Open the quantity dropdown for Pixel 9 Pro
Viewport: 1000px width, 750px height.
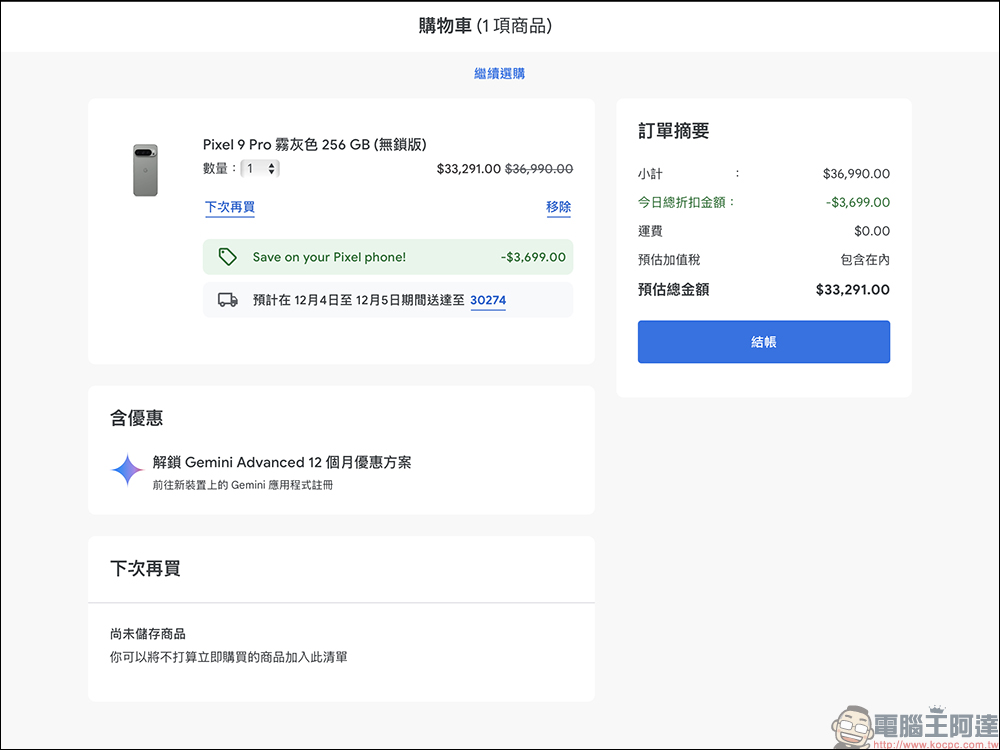[x=260, y=168]
